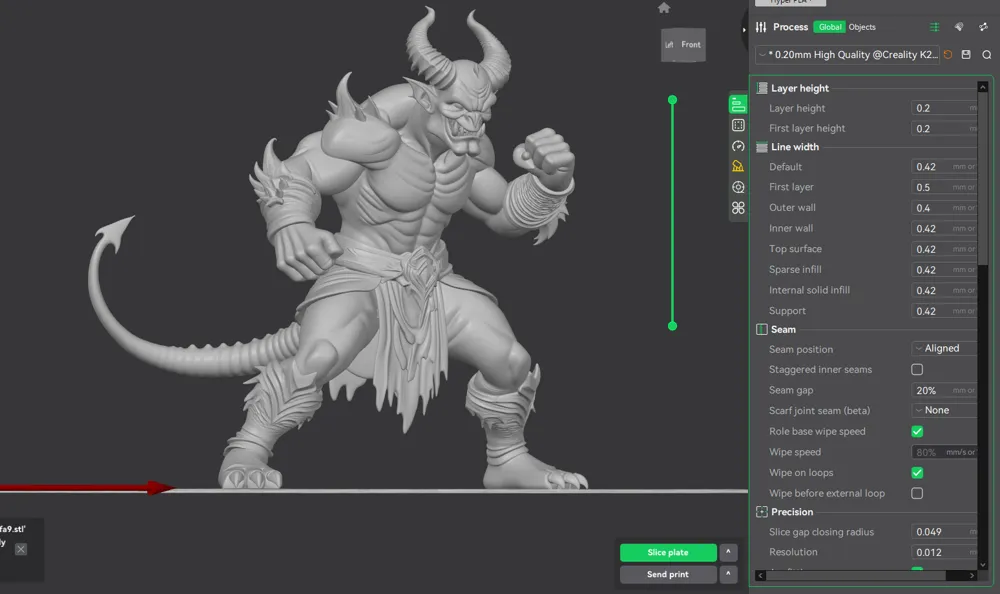Switch to Global process mode
This screenshot has width=1000, height=594.
(829, 27)
